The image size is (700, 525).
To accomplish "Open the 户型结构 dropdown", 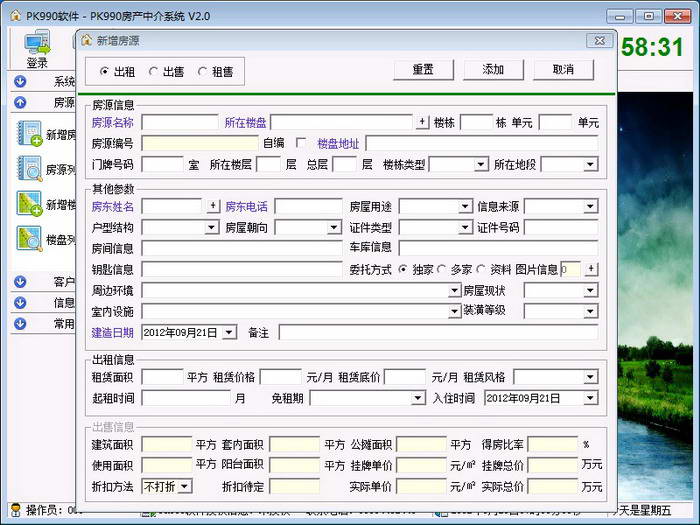I will point(212,227).
